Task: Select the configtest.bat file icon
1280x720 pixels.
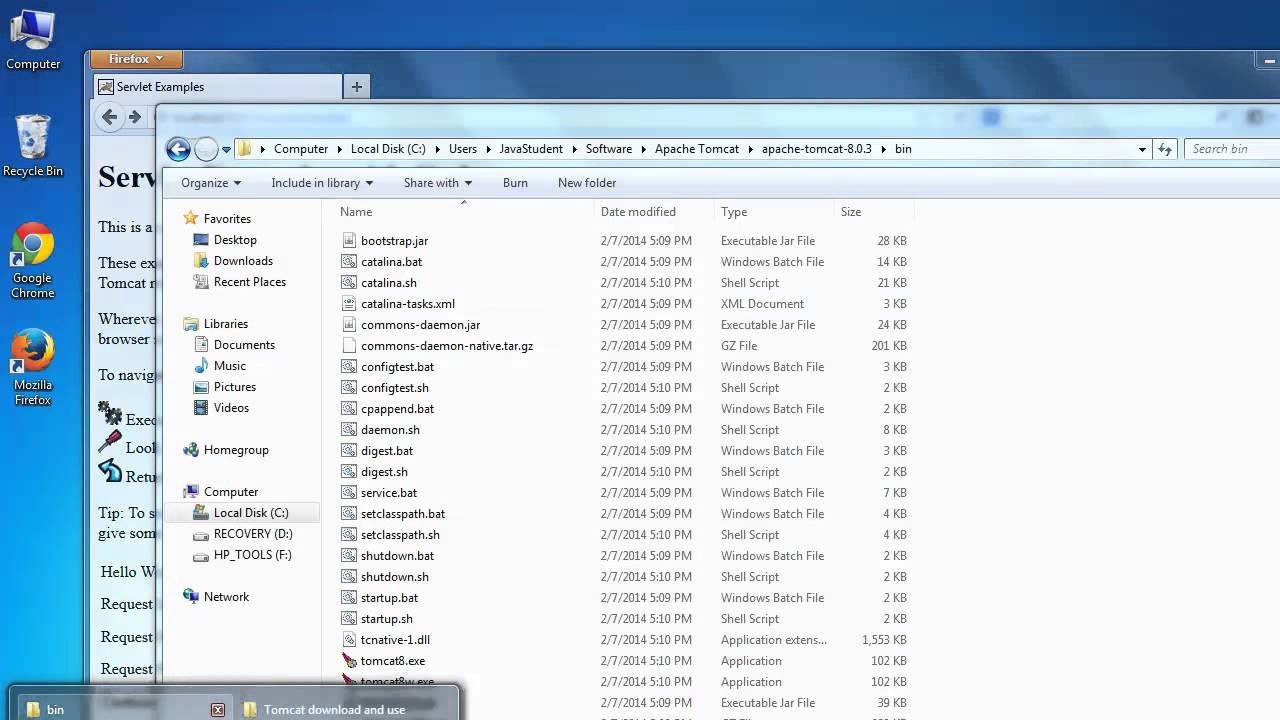Action: 349,367
